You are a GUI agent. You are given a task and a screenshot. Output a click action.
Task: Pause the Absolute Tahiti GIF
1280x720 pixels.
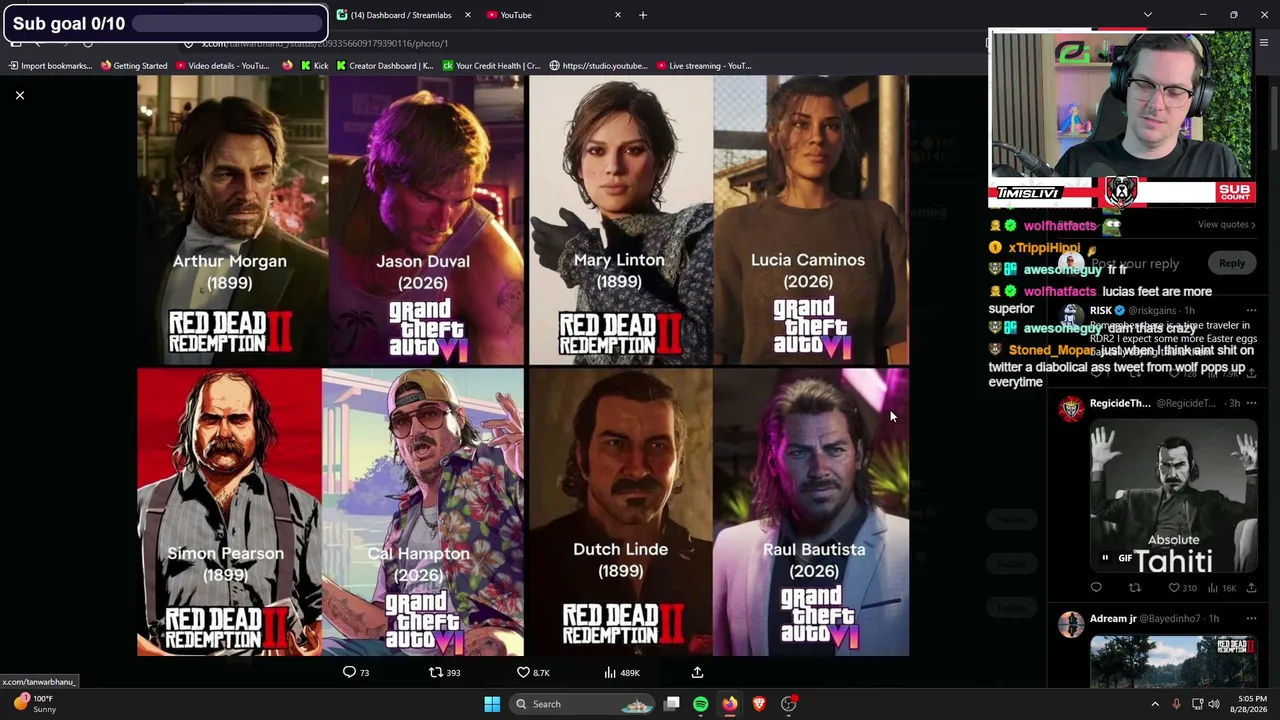point(1105,558)
